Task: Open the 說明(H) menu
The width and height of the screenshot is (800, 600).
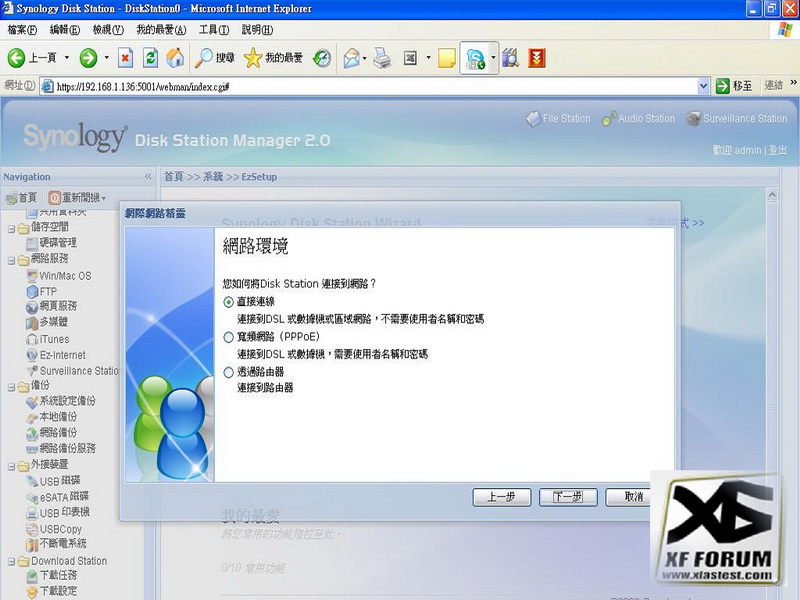Action: click(x=257, y=30)
